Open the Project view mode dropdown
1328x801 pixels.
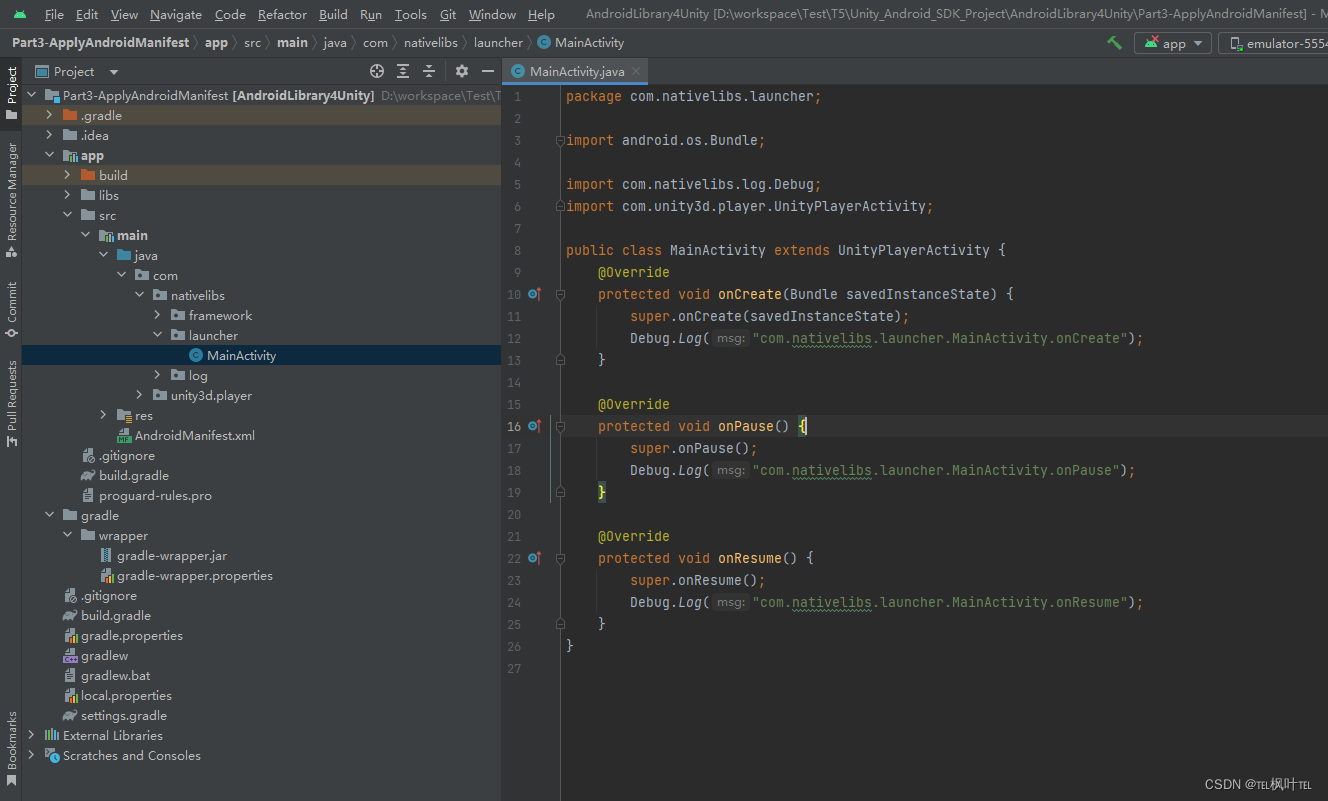tap(111, 71)
